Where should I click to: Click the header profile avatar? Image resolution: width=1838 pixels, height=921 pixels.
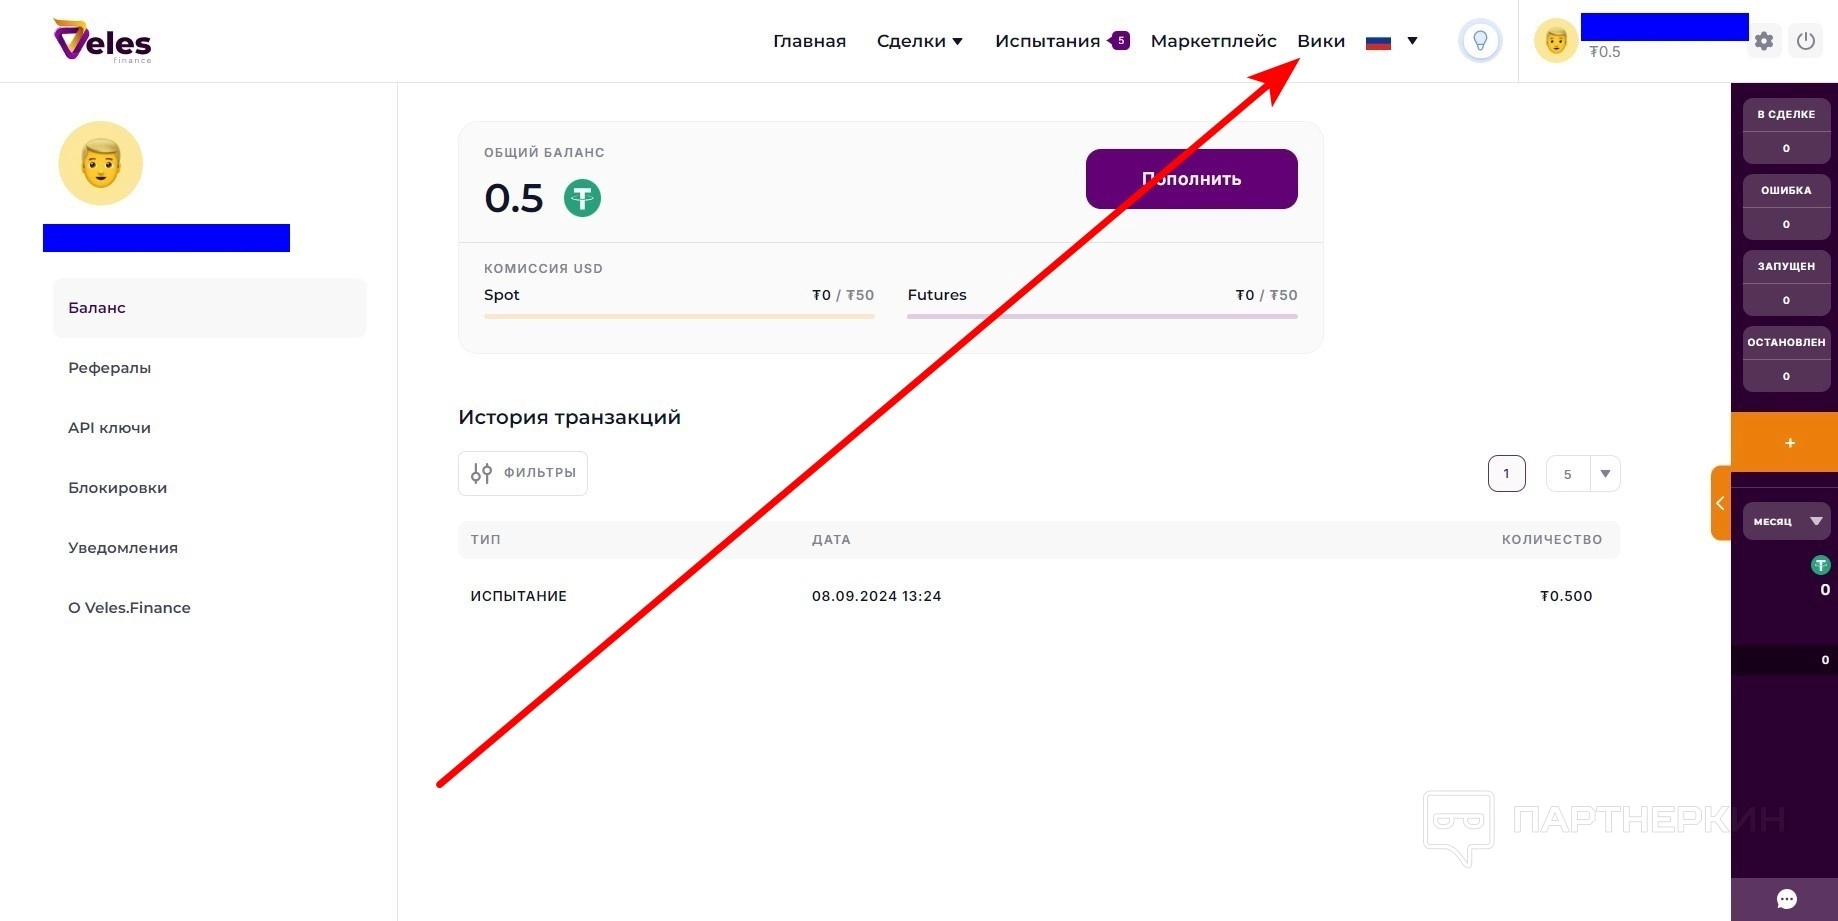click(1556, 41)
